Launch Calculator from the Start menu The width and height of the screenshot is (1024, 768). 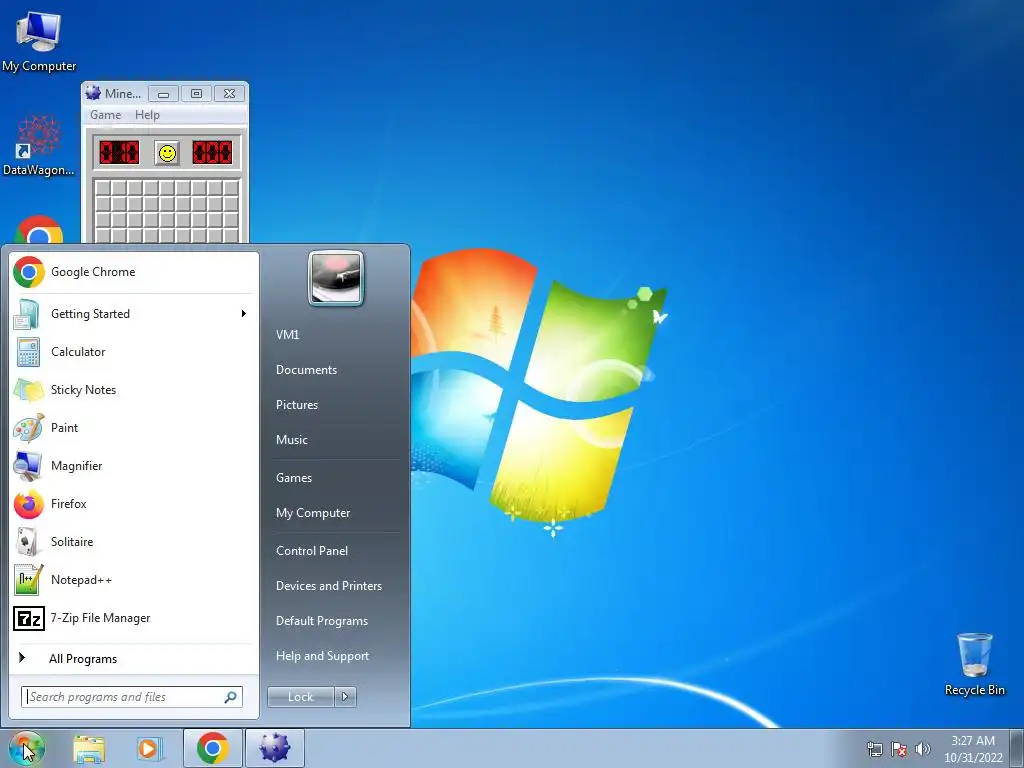[134, 352]
